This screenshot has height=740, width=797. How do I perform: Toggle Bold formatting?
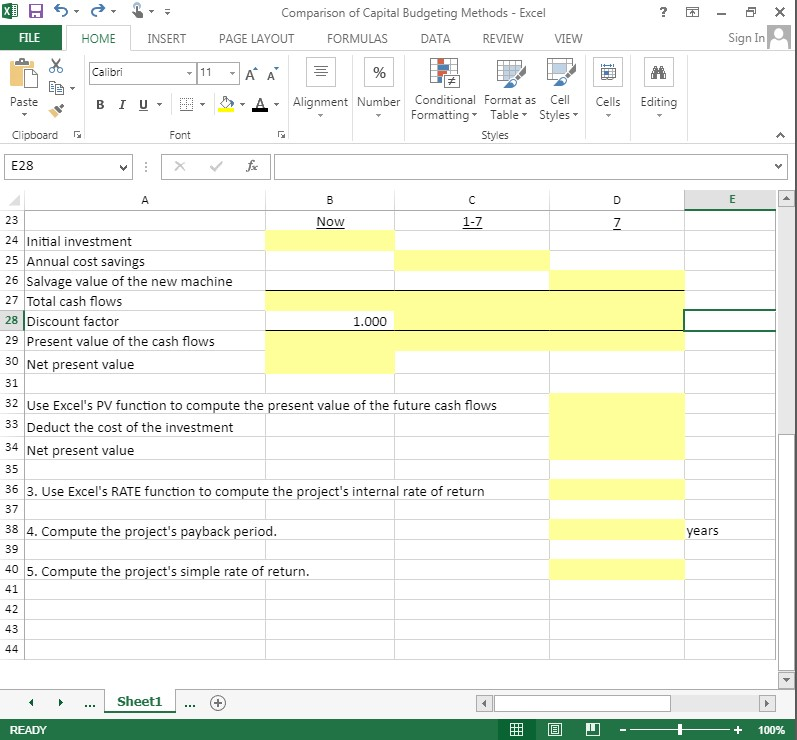point(100,105)
